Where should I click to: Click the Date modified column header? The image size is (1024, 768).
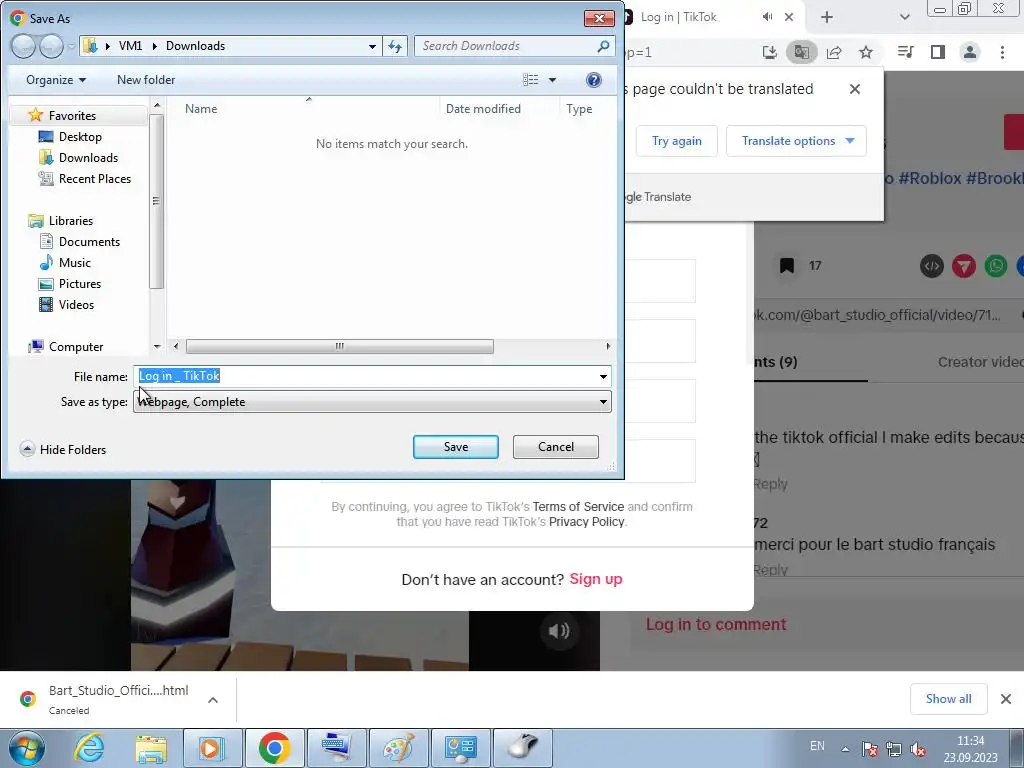(x=483, y=109)
